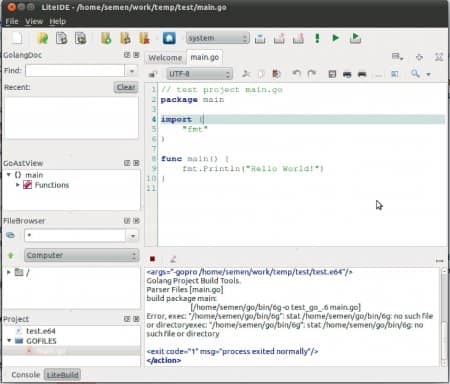Click the Clear button in GolangDoc
450x384 pixels.
coord(126,87)
